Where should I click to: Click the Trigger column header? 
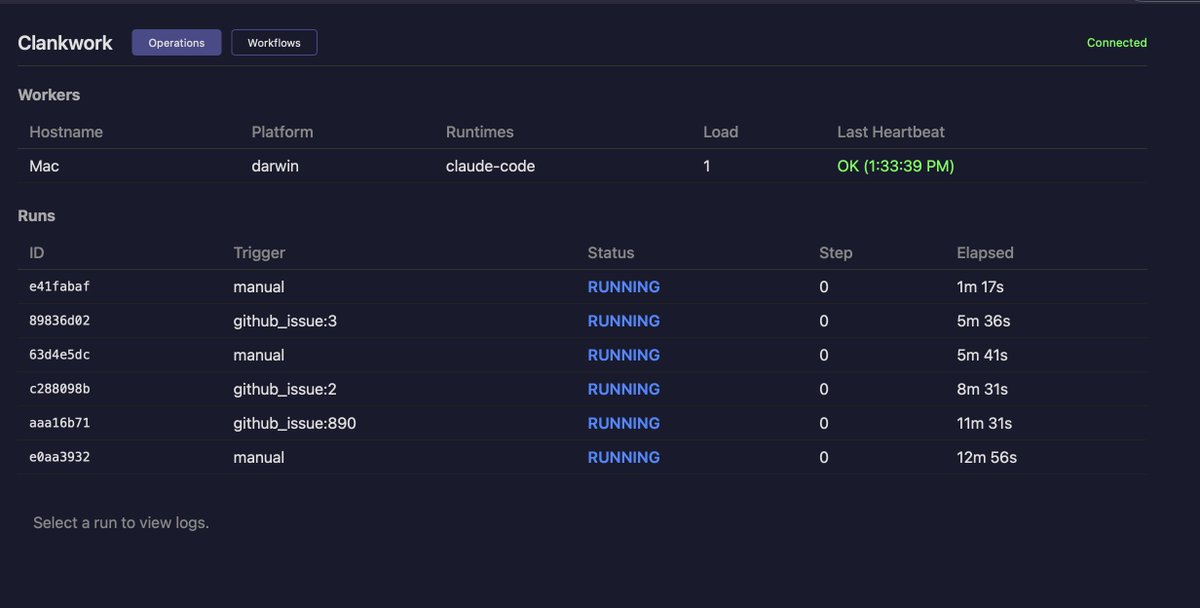pos(259,253)
